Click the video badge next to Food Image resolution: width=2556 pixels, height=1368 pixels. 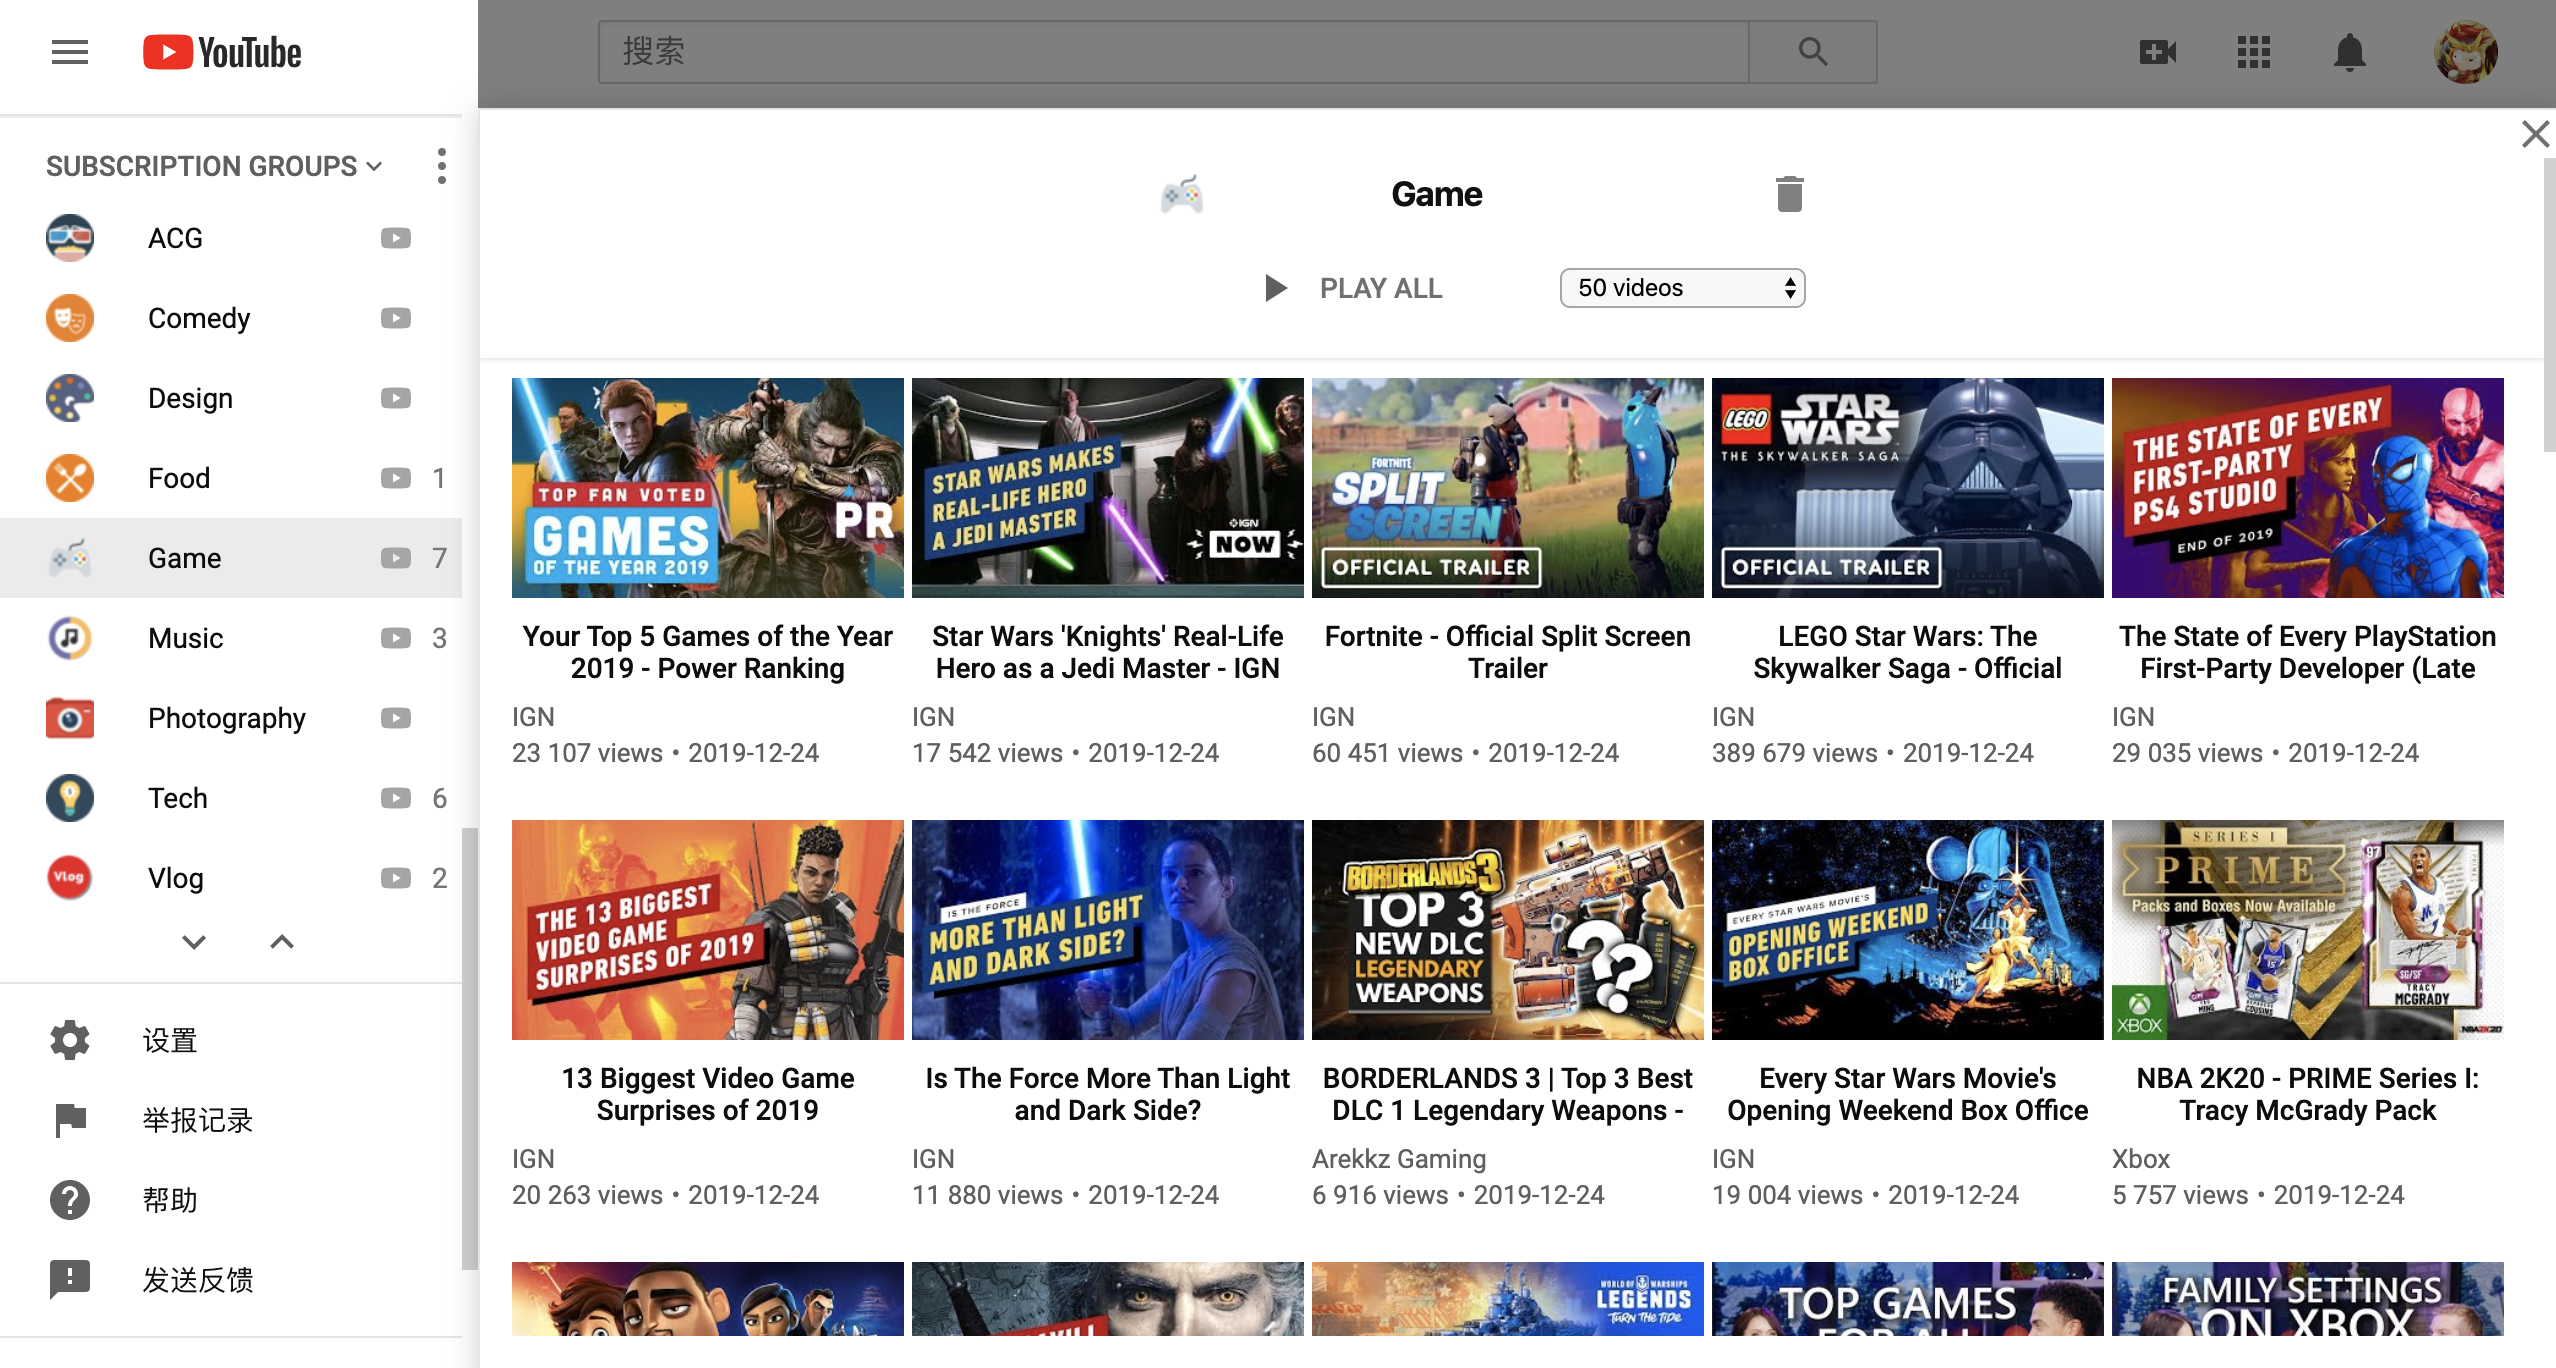(x=396, y=478)
